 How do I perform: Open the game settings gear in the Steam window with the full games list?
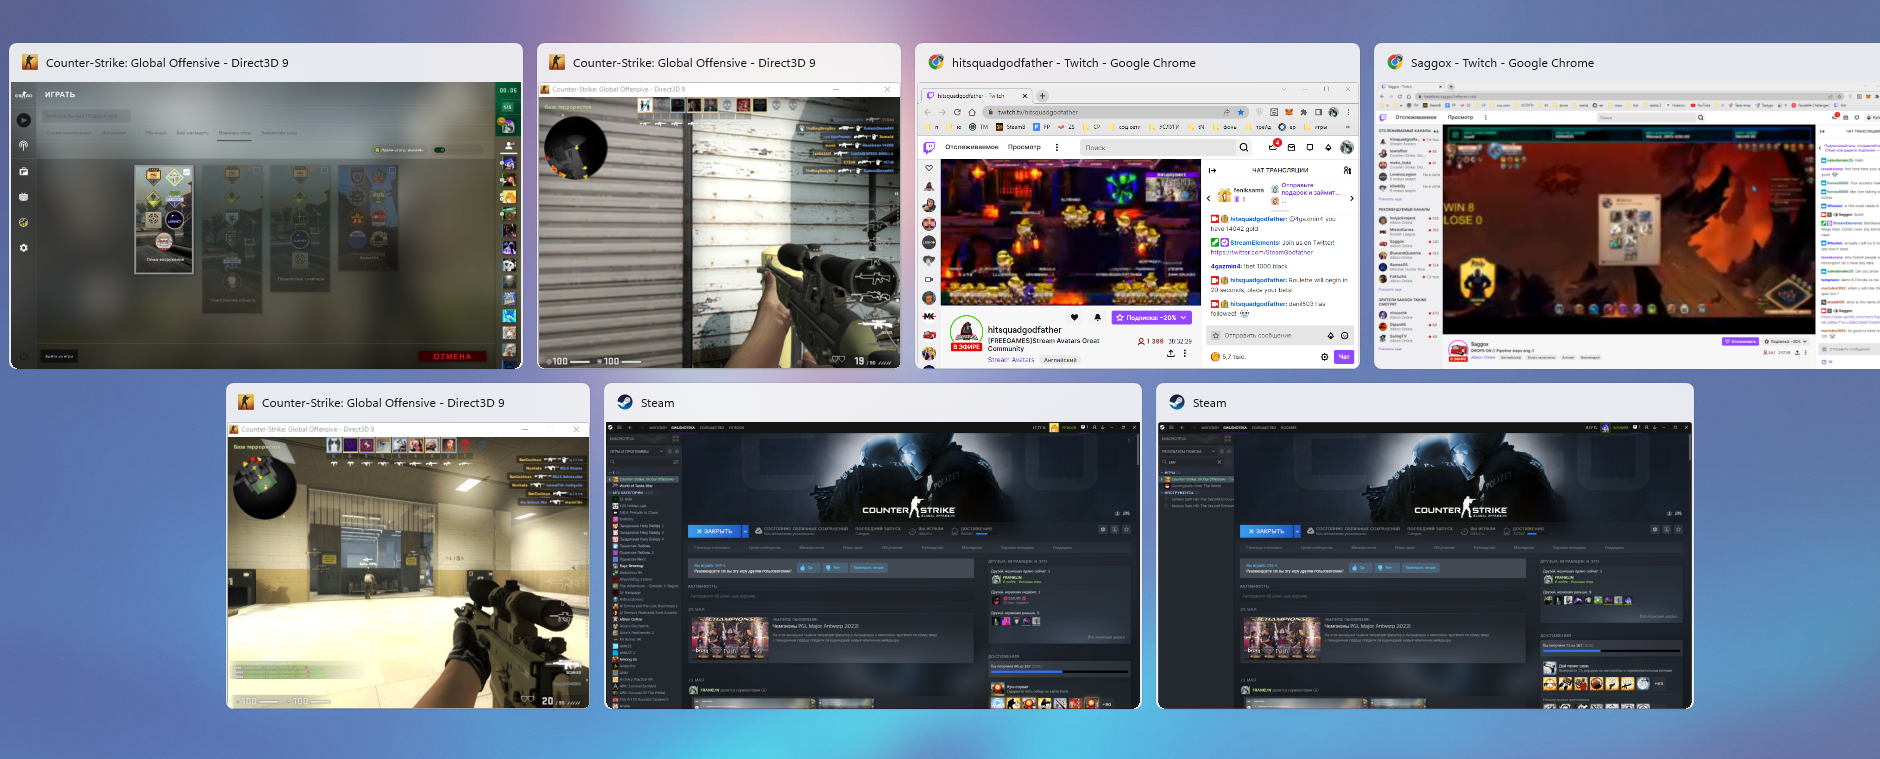(1103, 530)
